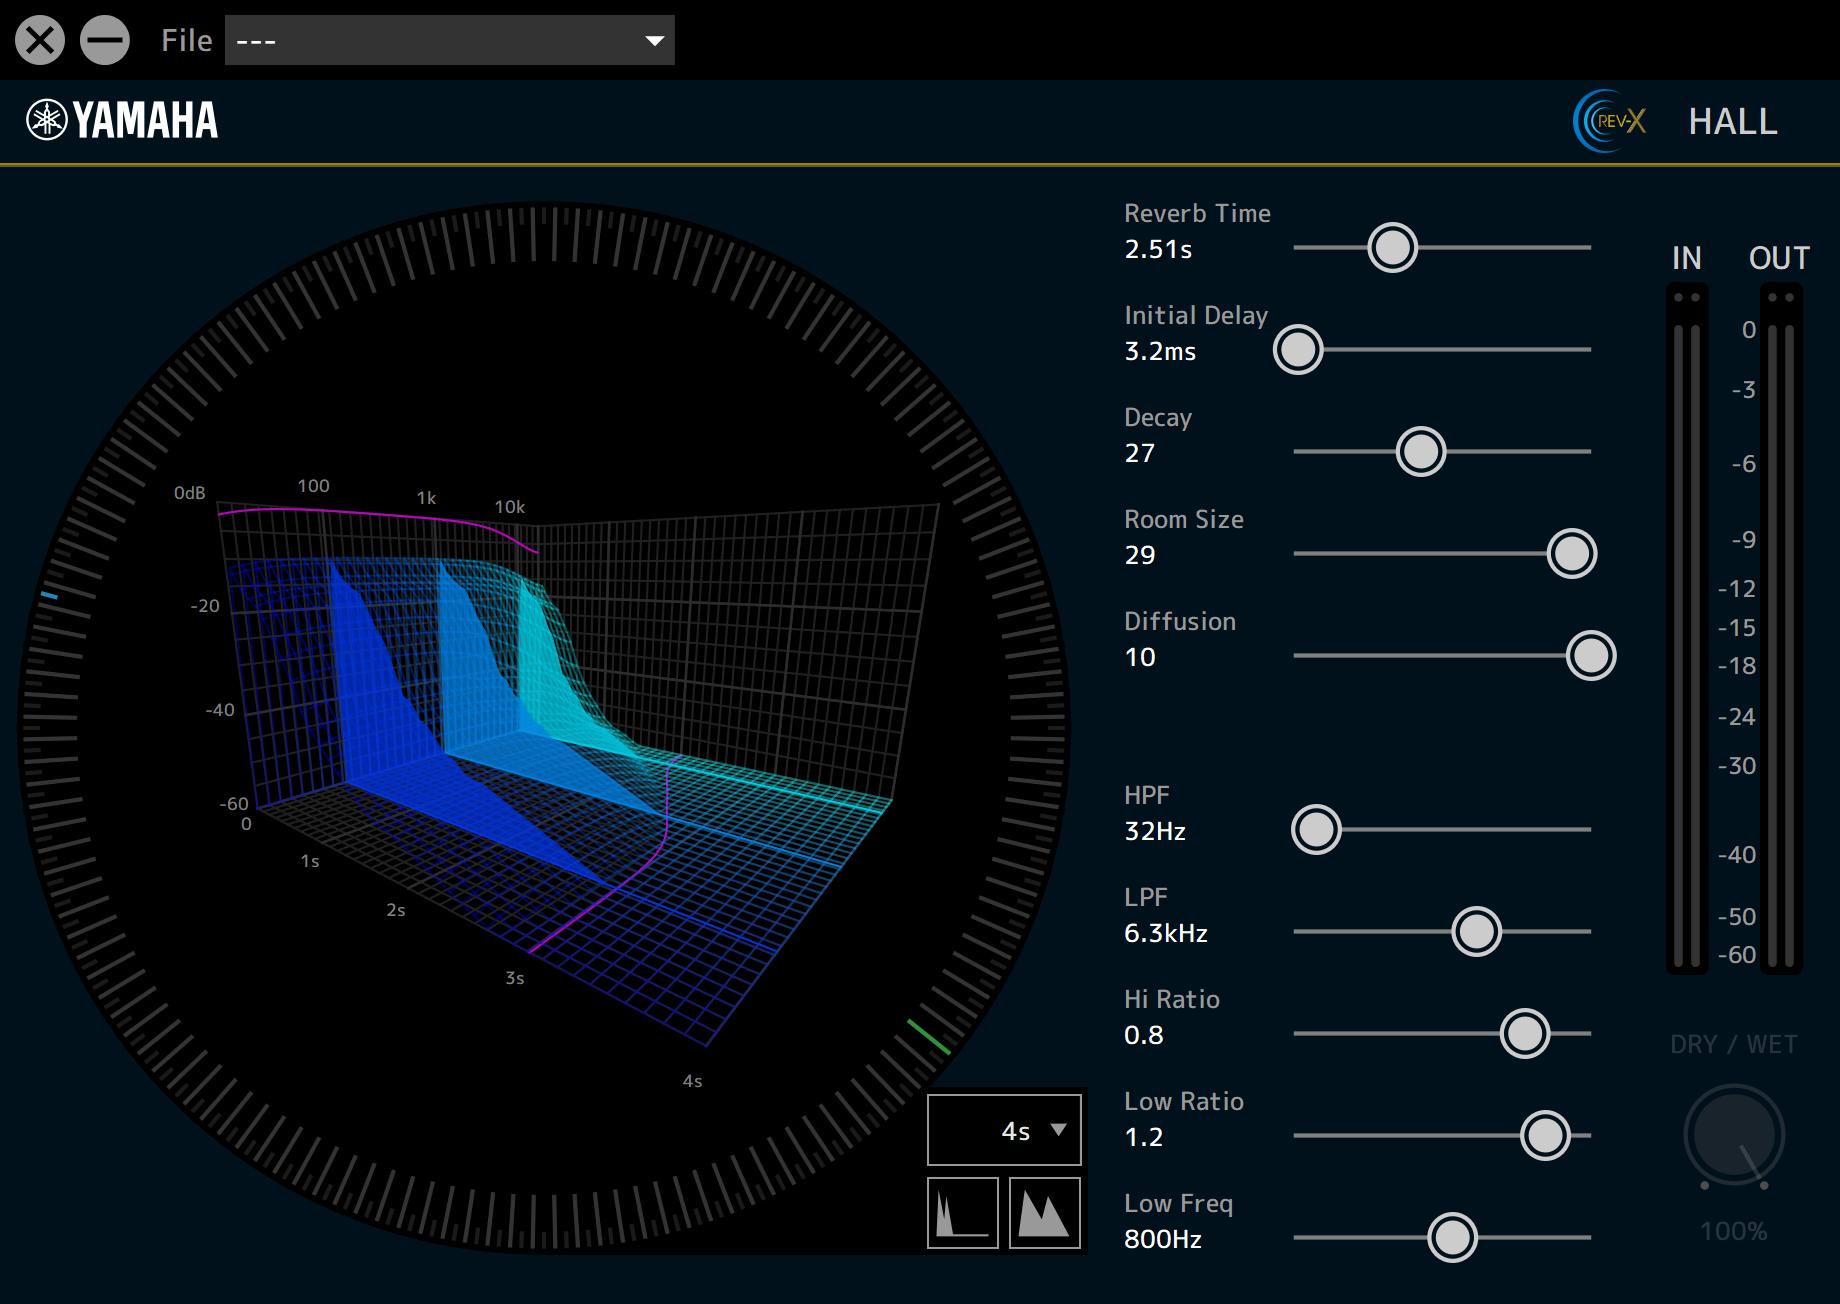This screenshot has width=1840, height=1304.
Task: Click the HPF slider handle
Action: coord(1315,830)
